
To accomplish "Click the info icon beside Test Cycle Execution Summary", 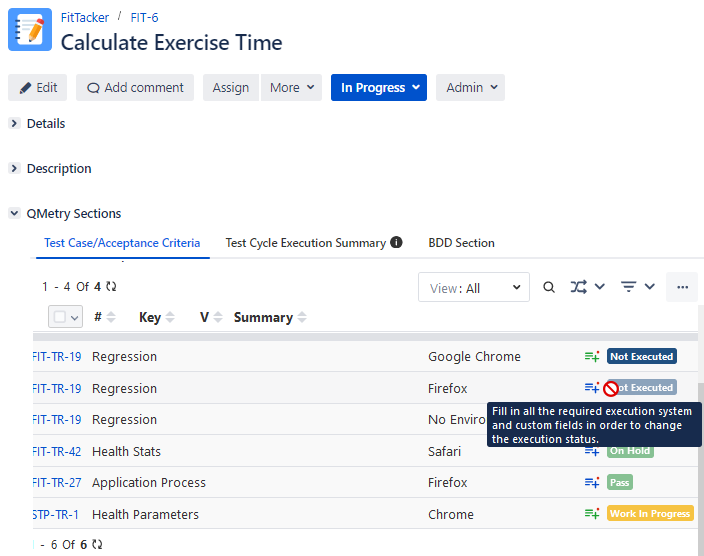I will point(396,243).
